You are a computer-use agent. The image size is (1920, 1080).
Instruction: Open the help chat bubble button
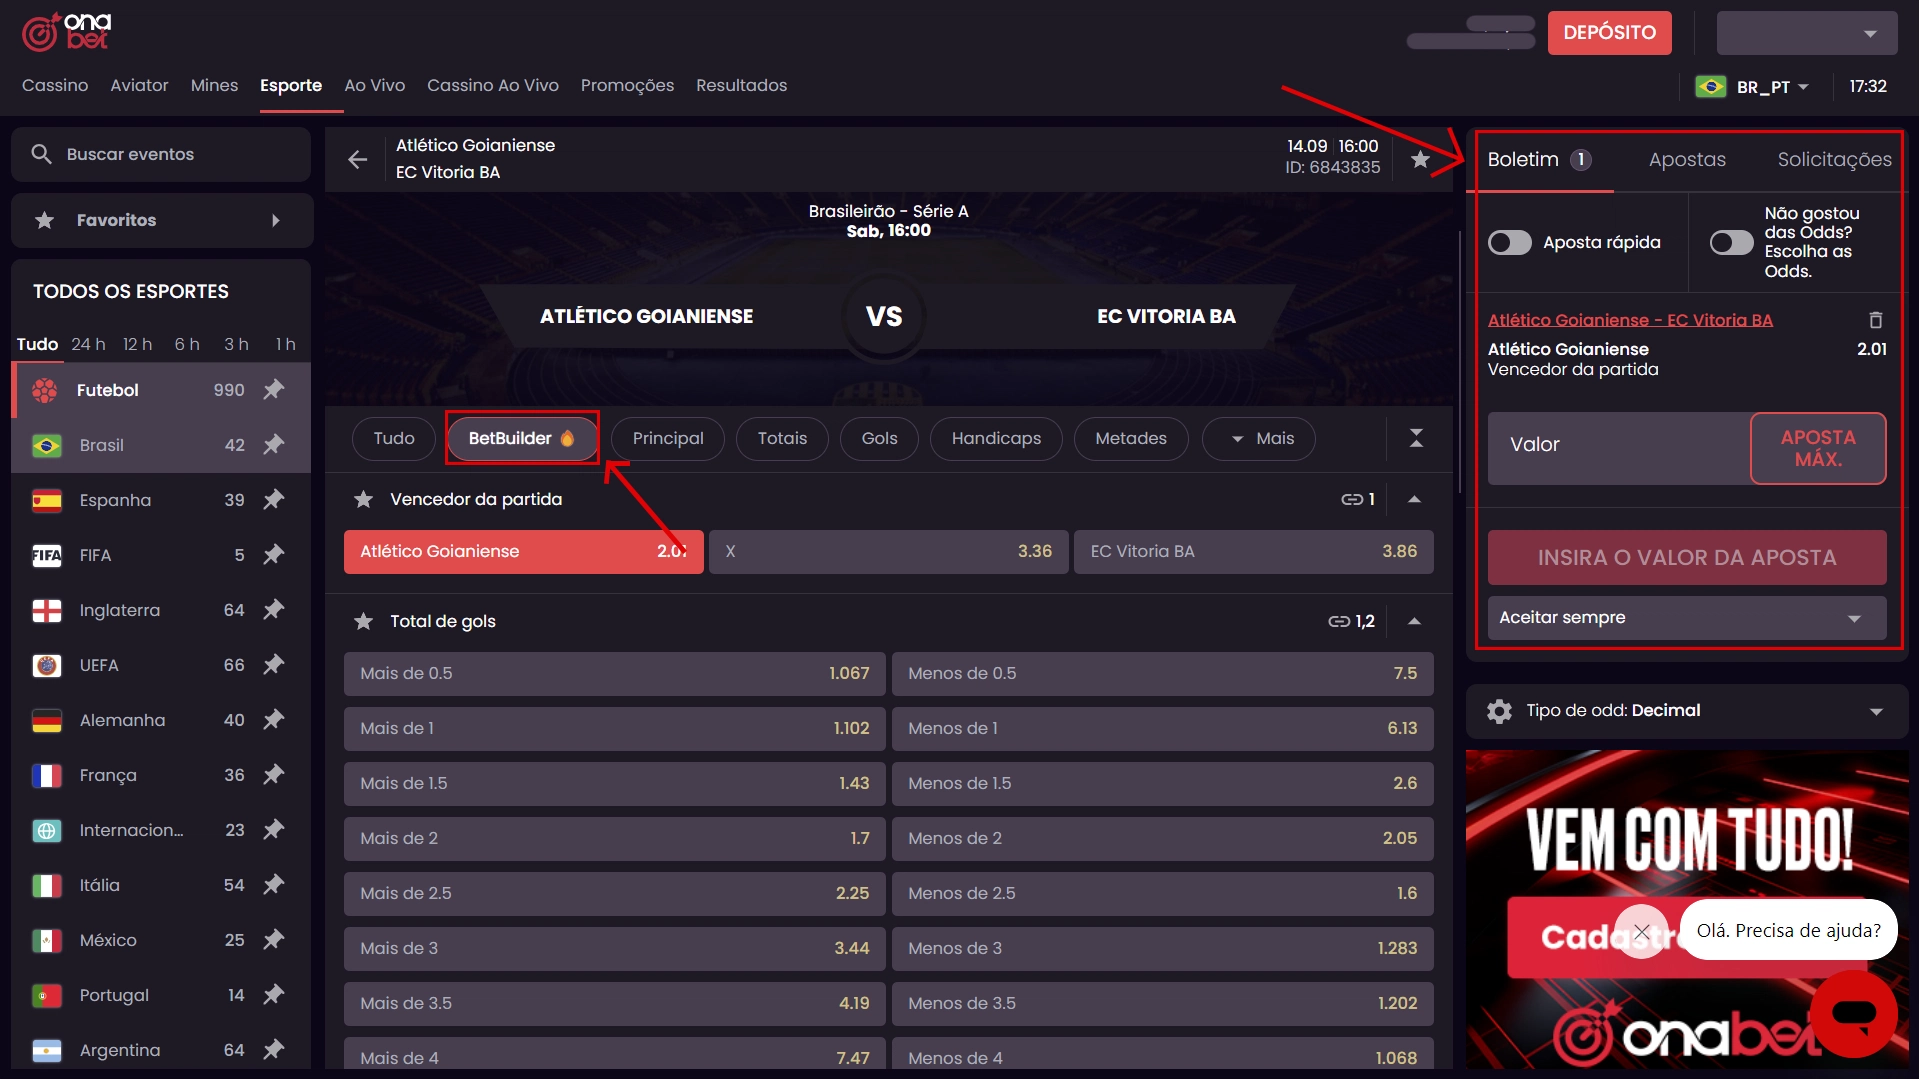click(x=1853, y=1014)
